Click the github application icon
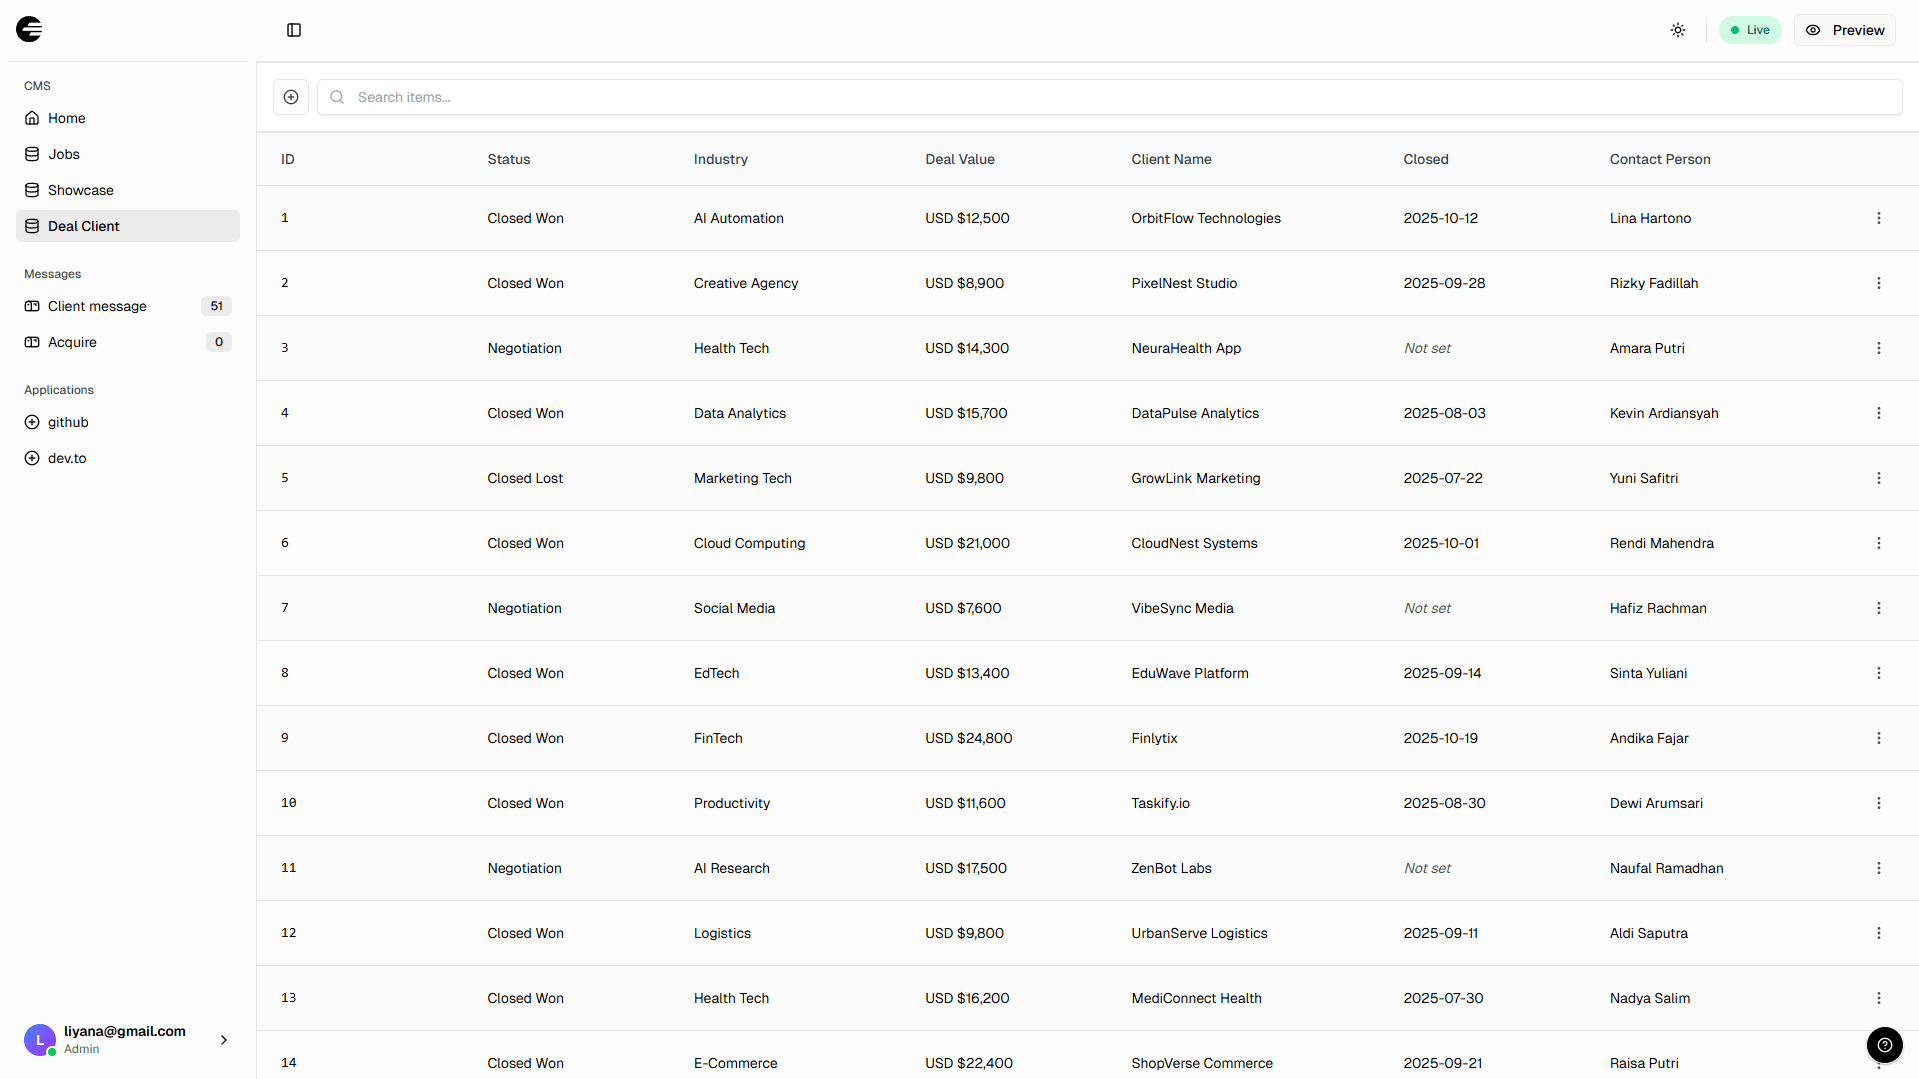The width and height of the screenshot is (1919, 1079). [32, 422]
